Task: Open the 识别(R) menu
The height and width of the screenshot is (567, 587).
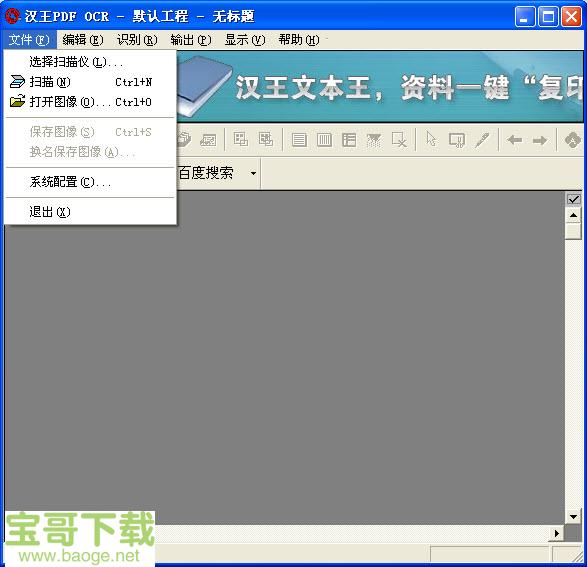Action: pyautogui.click(x=137, y=40)
